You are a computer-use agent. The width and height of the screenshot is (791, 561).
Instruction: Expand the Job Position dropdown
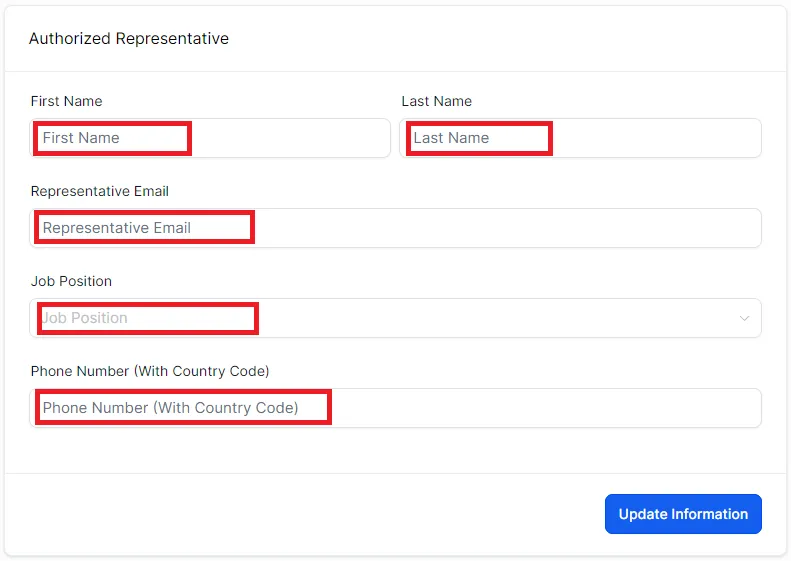click(396, 318)
